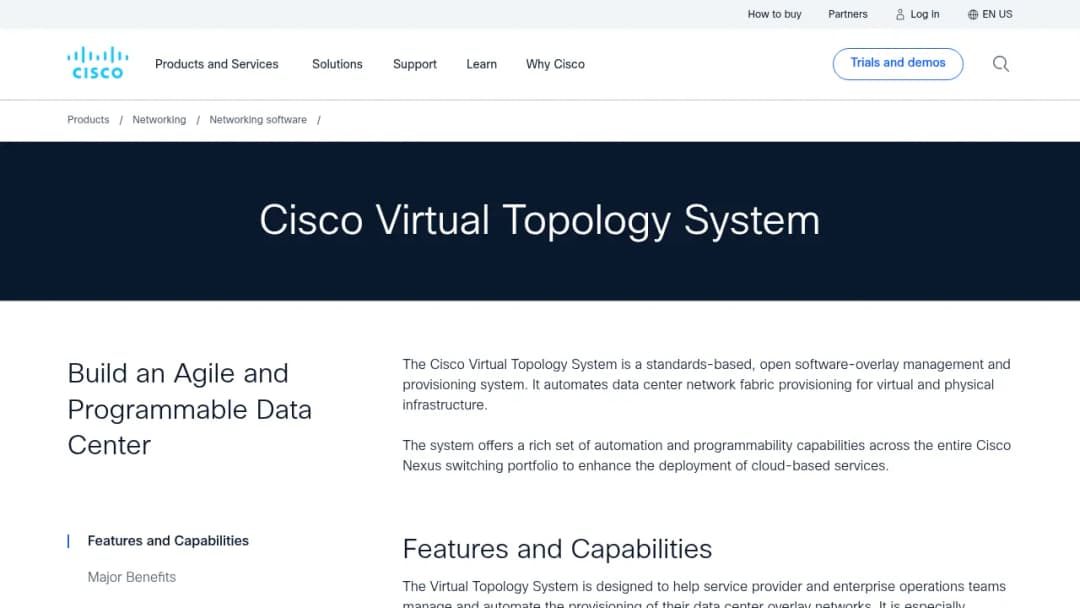This screenshot has height=608, width=1080.
Task: Go to Products breadcrumb
Action: (88, 120)
